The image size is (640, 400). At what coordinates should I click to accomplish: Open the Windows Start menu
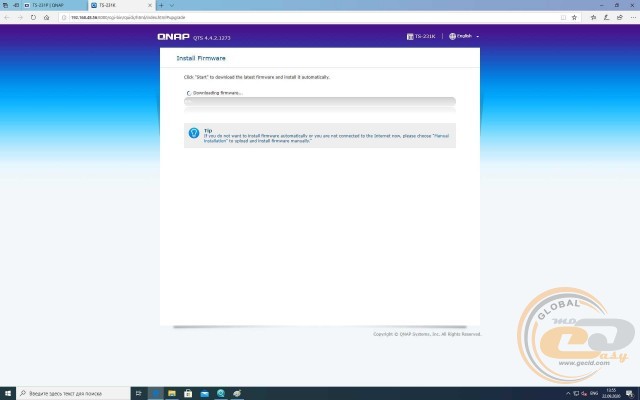[8, 393]
